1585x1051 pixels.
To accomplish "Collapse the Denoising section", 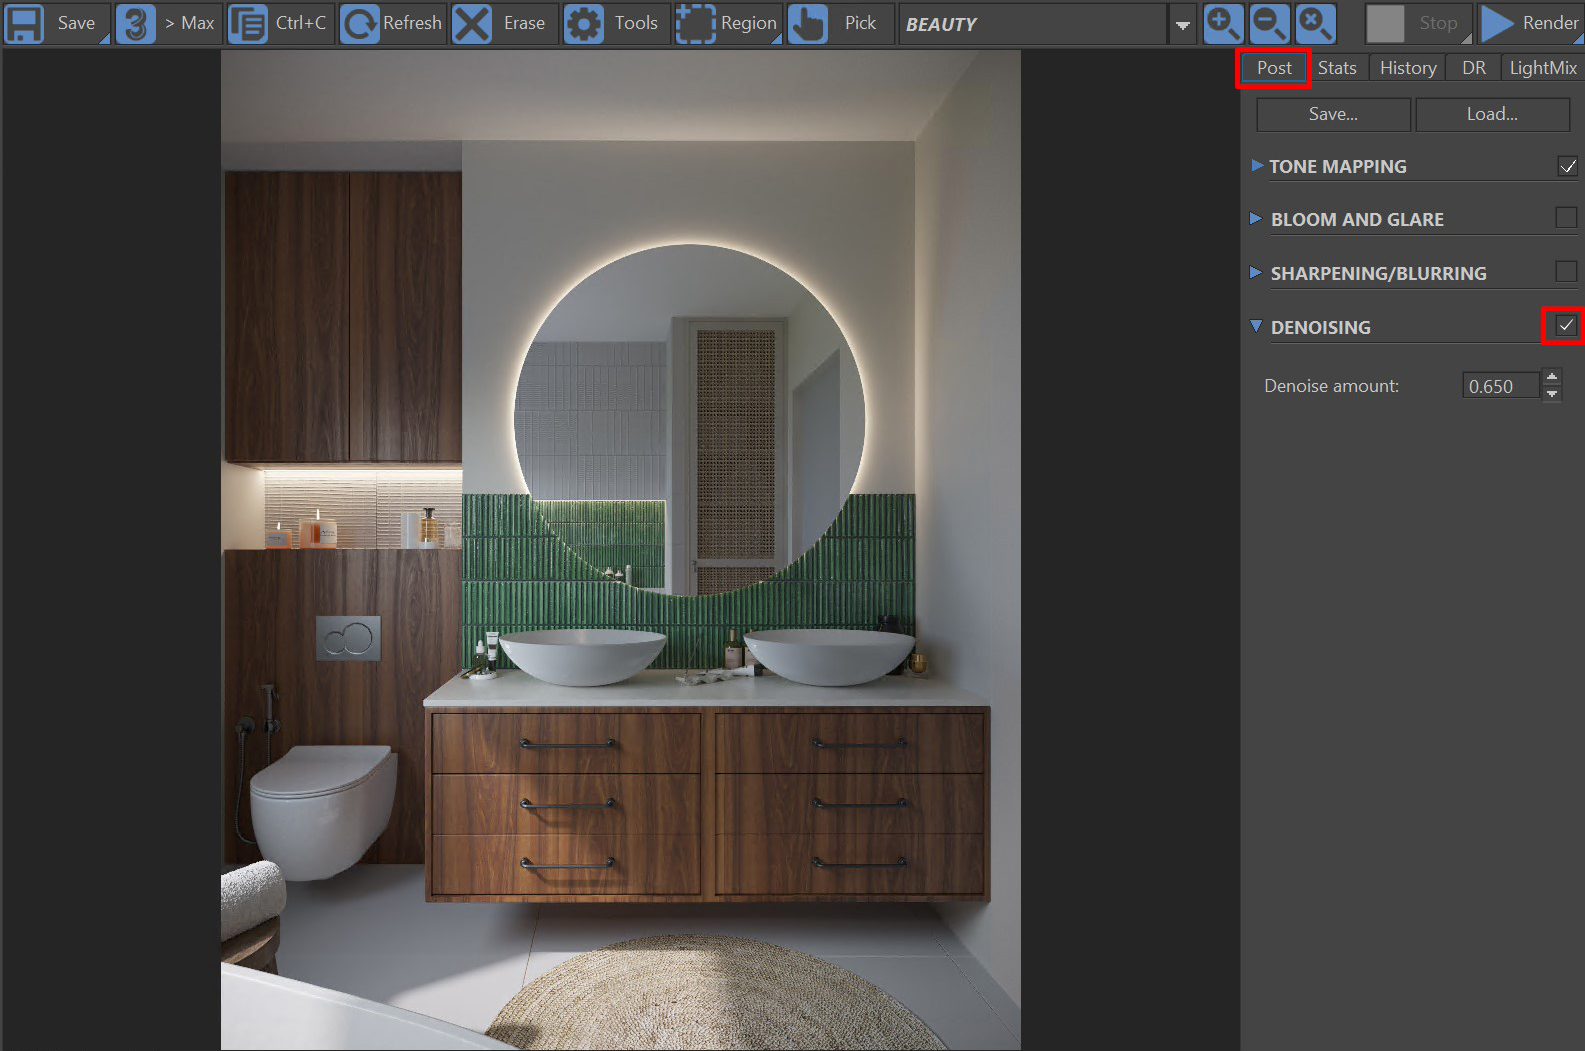I will pyautogui.click(x=1257, y=326).
